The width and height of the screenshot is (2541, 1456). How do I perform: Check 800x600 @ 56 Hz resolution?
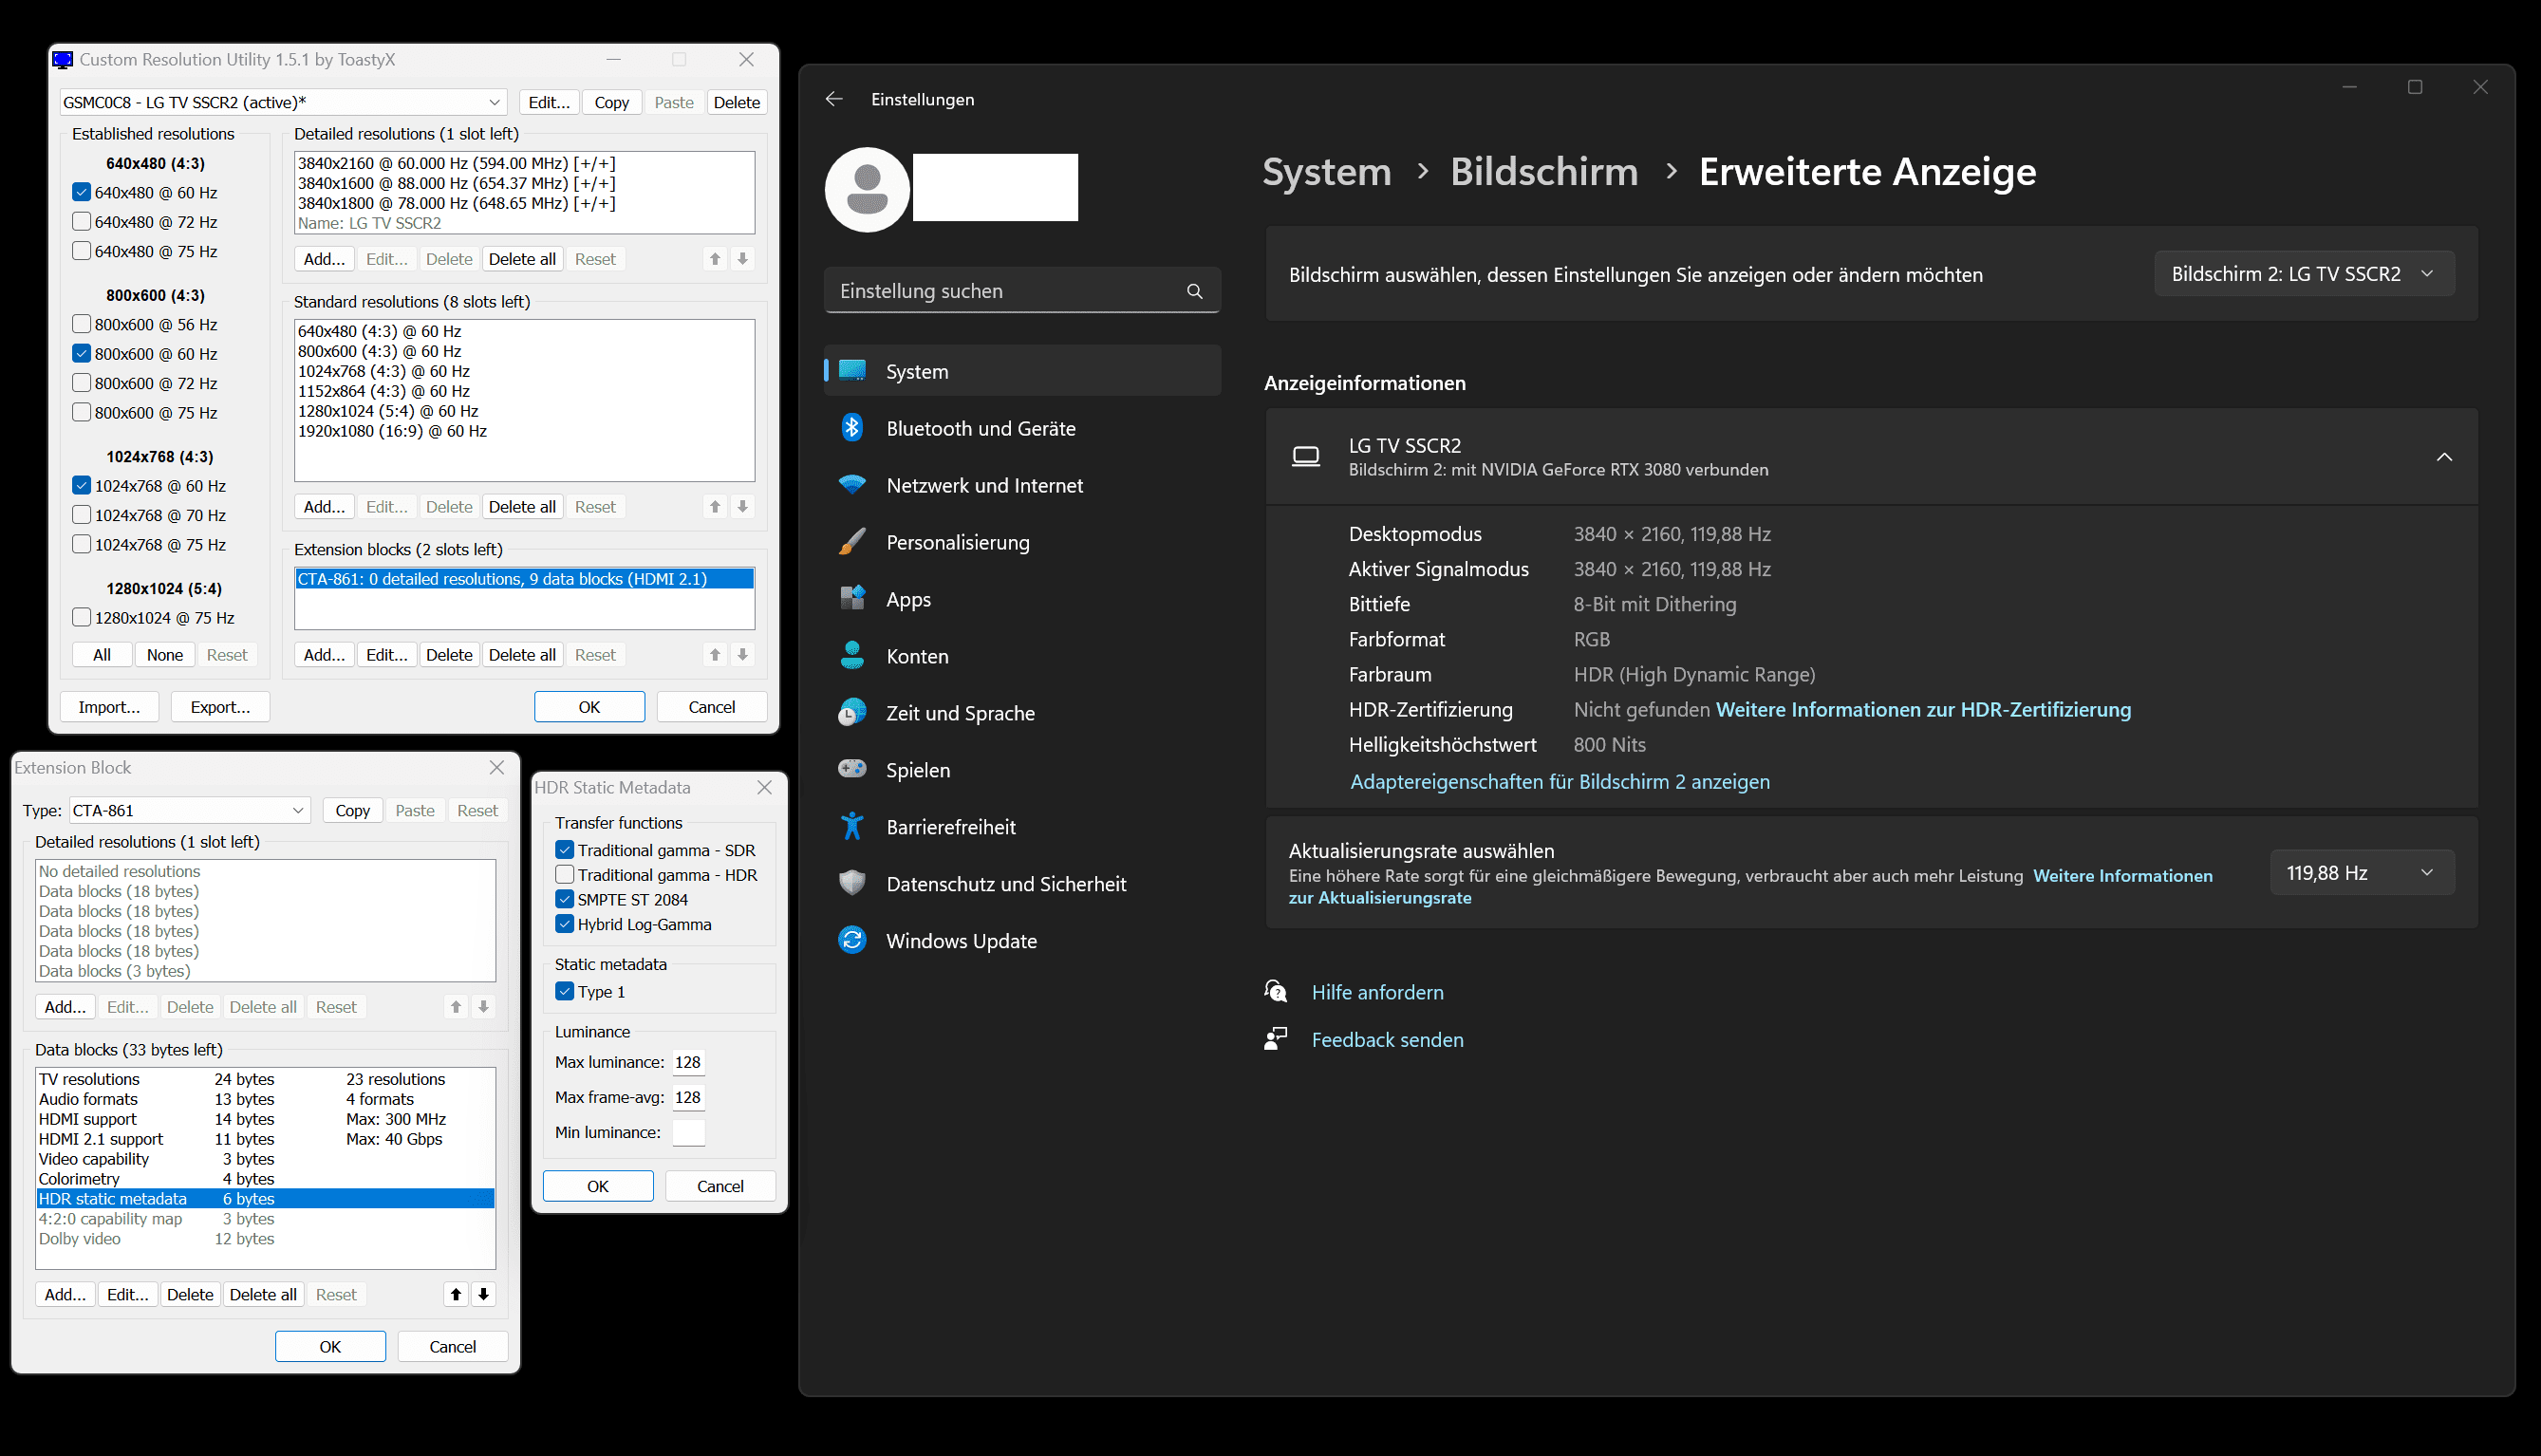point(82,324)
